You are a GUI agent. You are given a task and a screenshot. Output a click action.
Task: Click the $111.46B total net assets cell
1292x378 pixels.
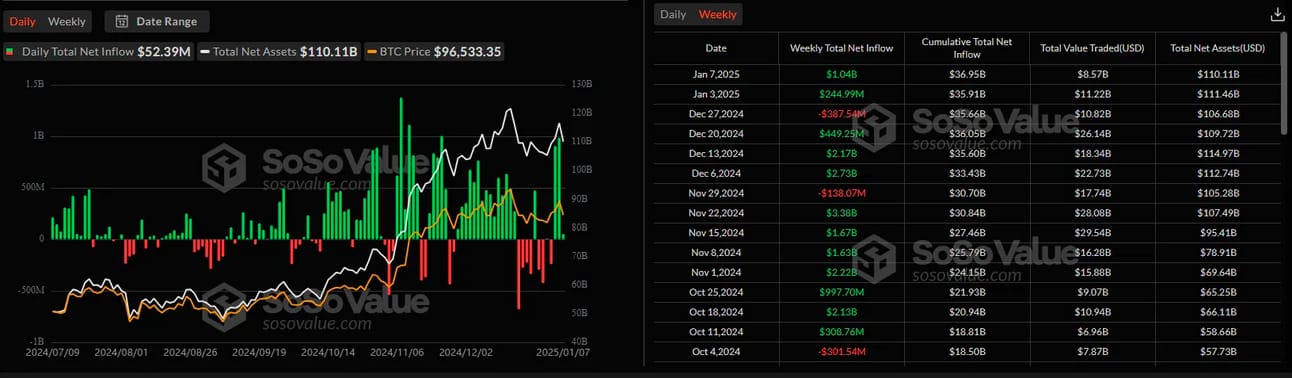pos(1217,94)
